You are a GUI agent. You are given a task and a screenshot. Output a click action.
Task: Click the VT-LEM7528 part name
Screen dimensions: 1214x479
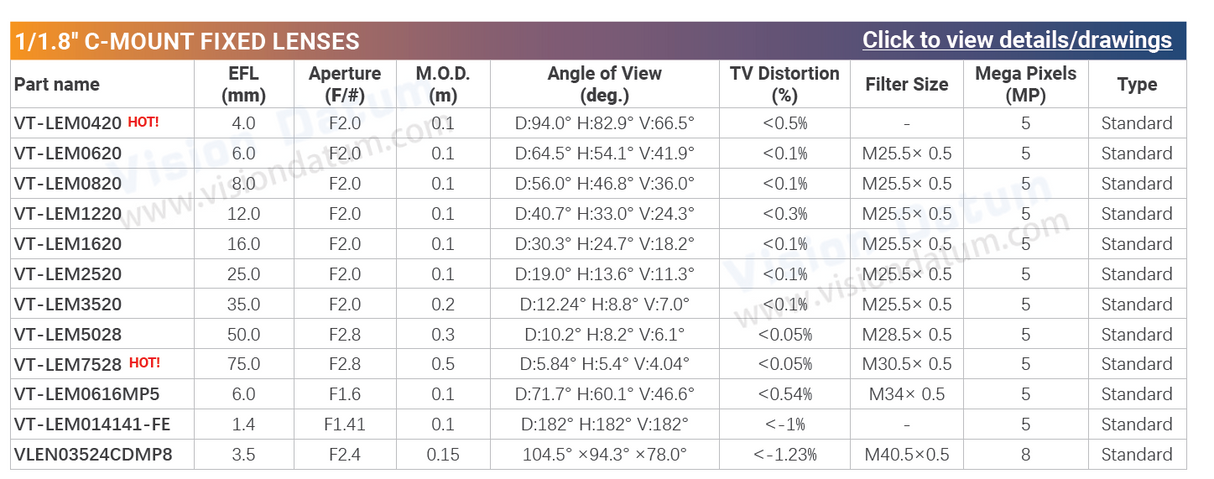pos(68,364)
